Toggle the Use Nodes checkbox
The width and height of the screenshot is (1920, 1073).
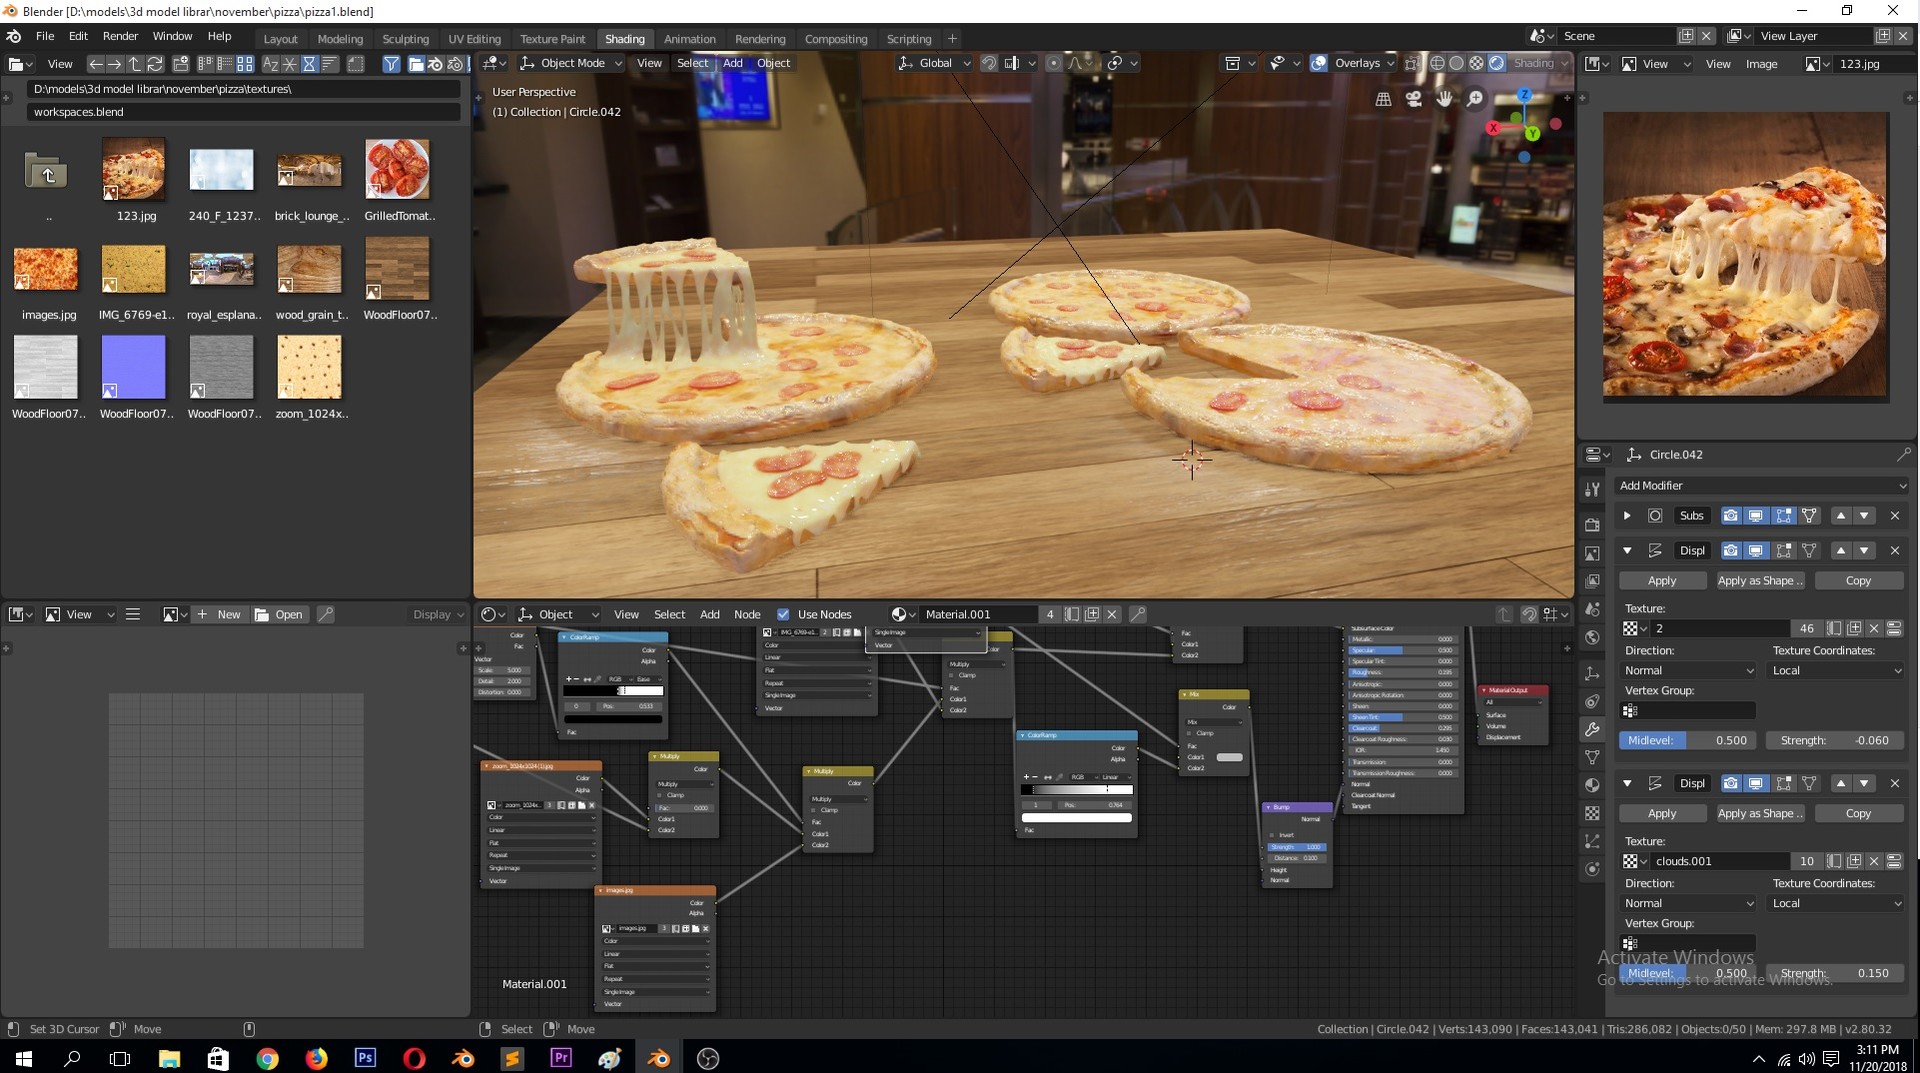(784, 614)
